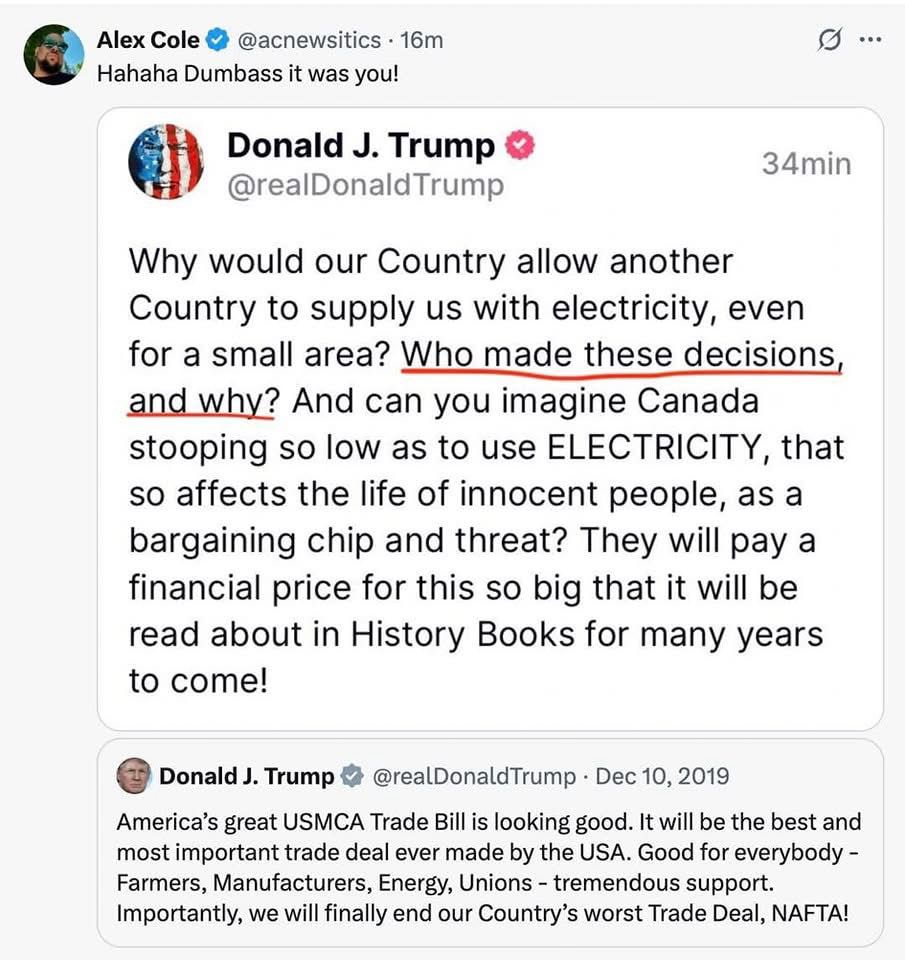Visit the @acnewsitics handle
Viewport: 905px width, 960px height.
tap(309, 40)
